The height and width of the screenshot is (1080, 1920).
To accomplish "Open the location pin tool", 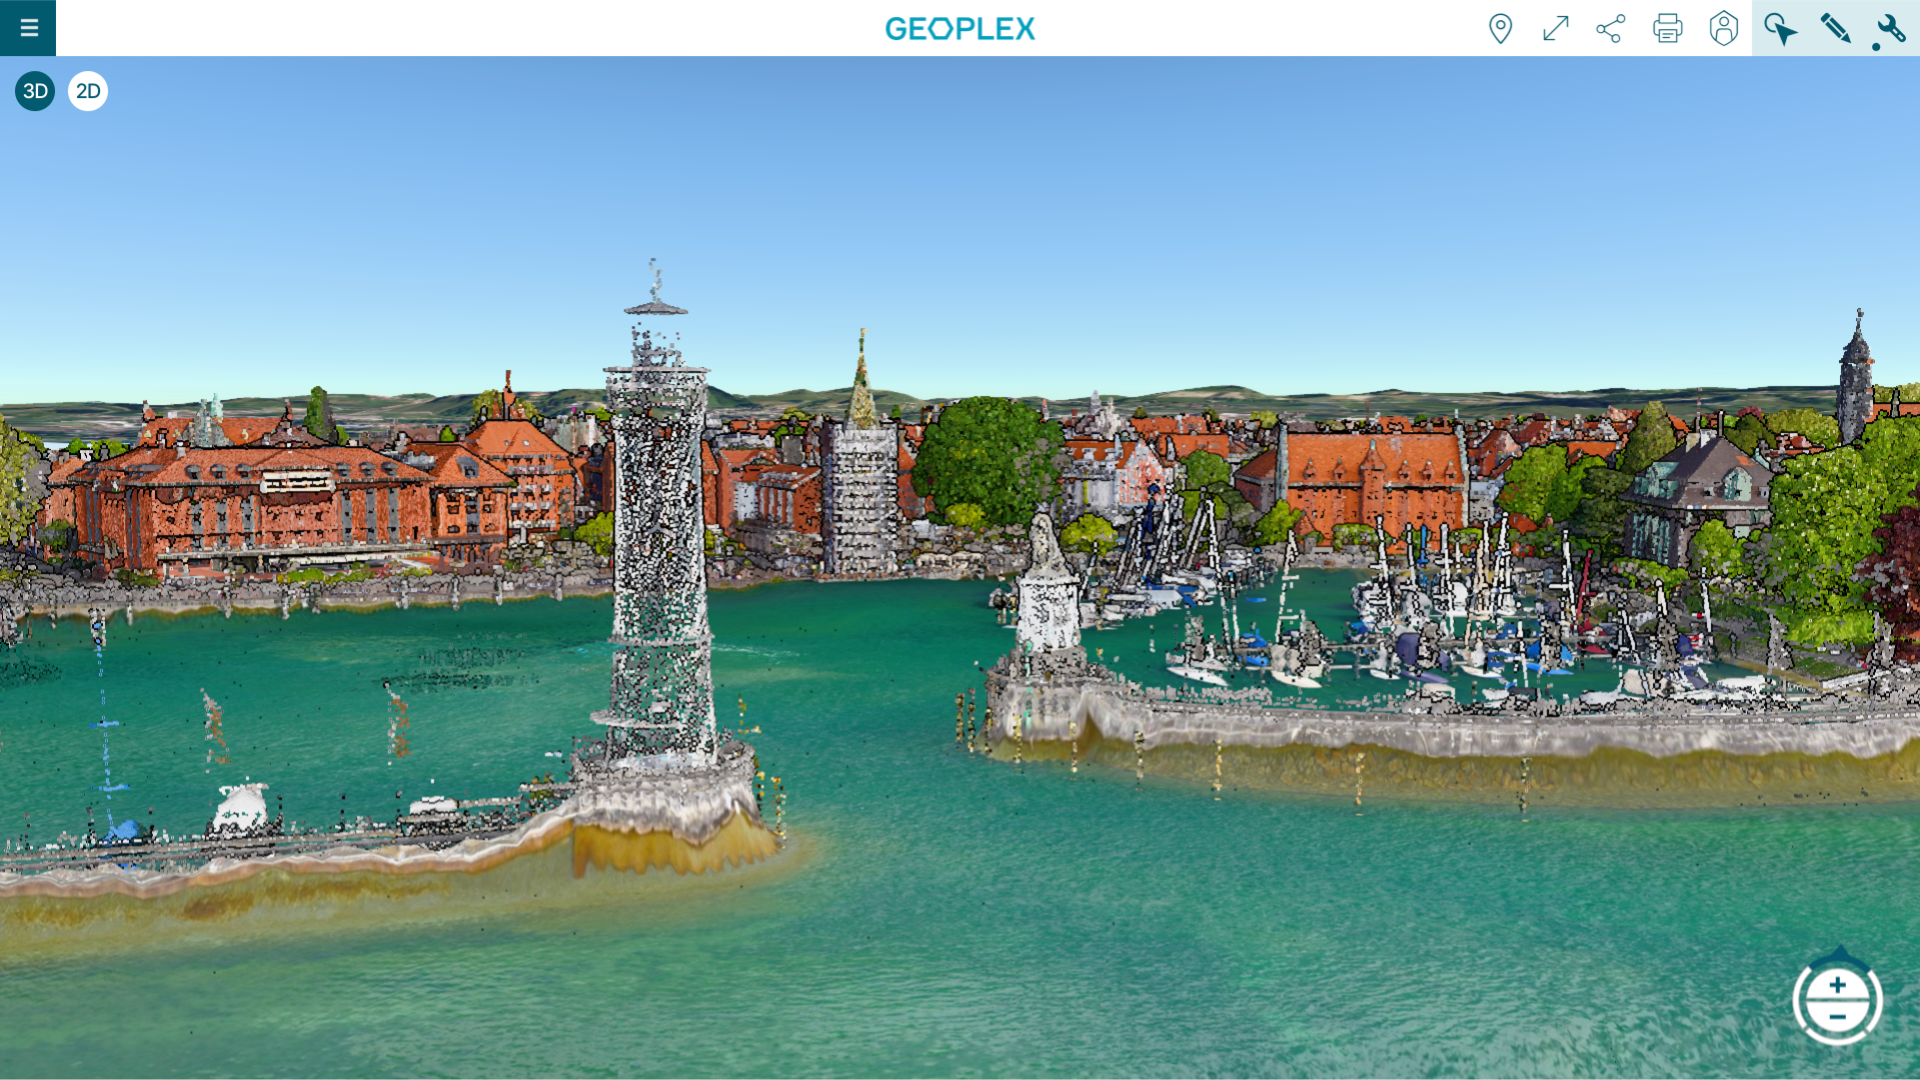I will [x=1500, y=28].
